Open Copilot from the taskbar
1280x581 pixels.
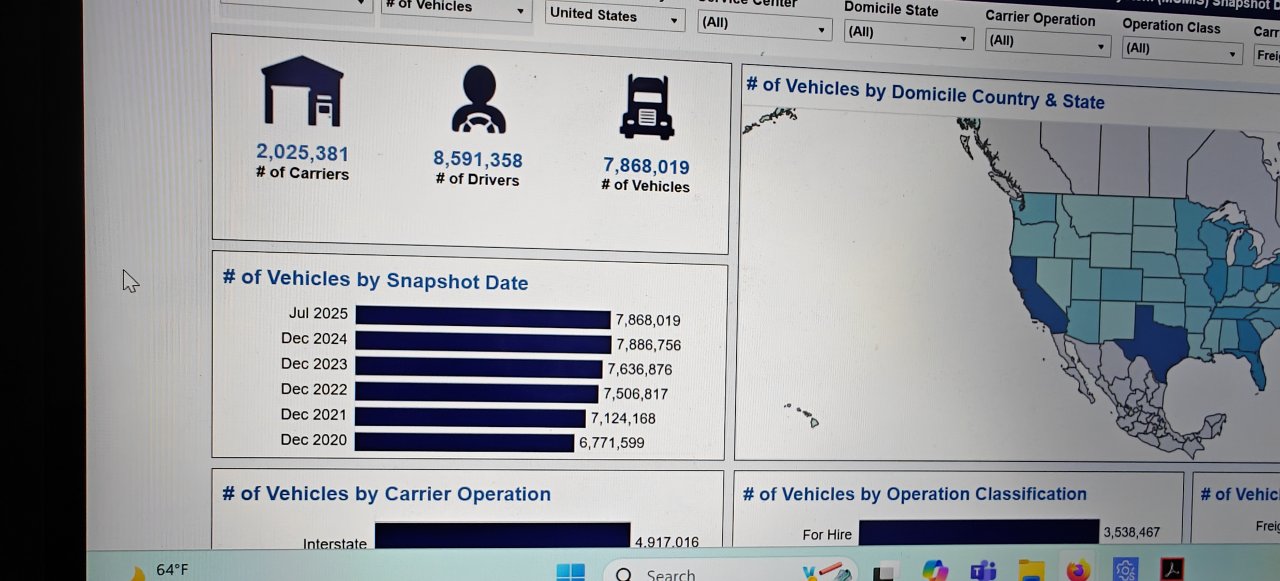point(935,571)
